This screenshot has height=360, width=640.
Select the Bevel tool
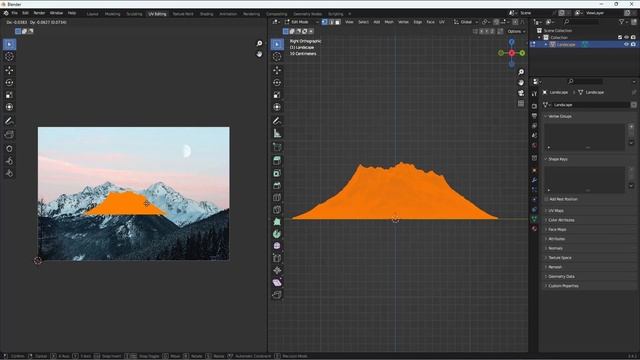[277, 185]
